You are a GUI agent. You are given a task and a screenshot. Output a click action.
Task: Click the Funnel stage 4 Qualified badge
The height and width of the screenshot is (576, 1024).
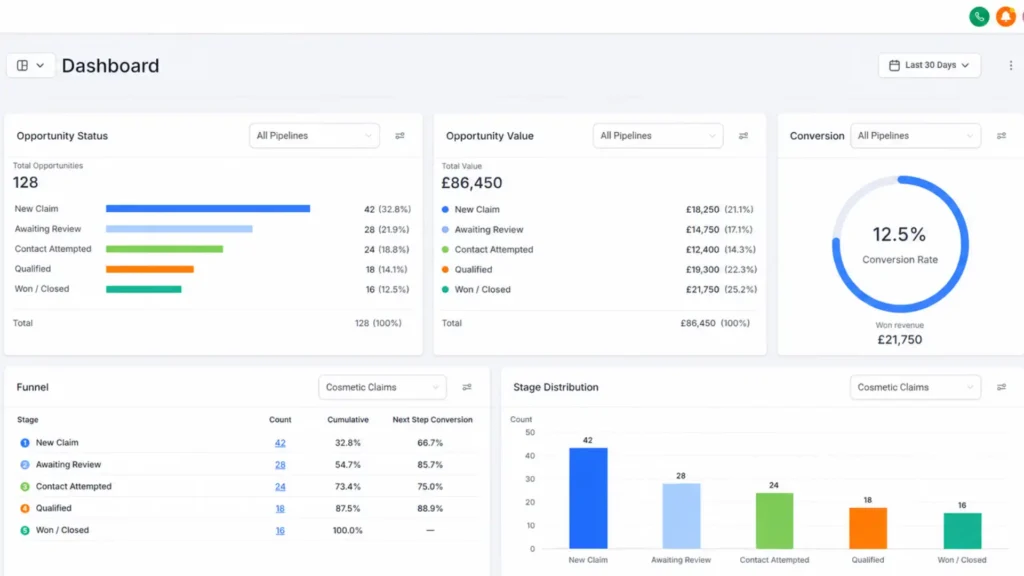(x=25, y=508)
